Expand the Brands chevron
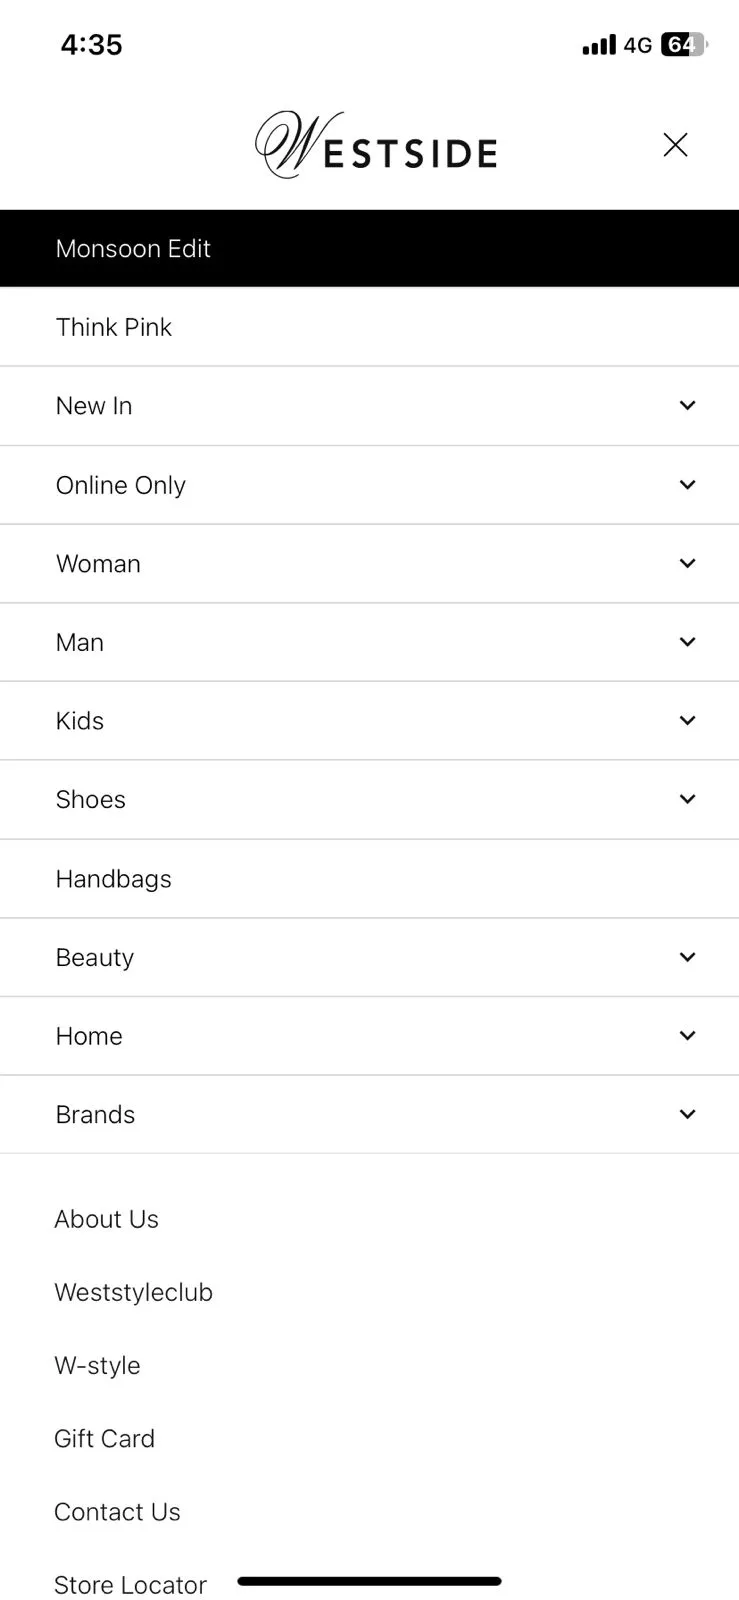Screen dimensions: 739x1600 point(687,1114)
